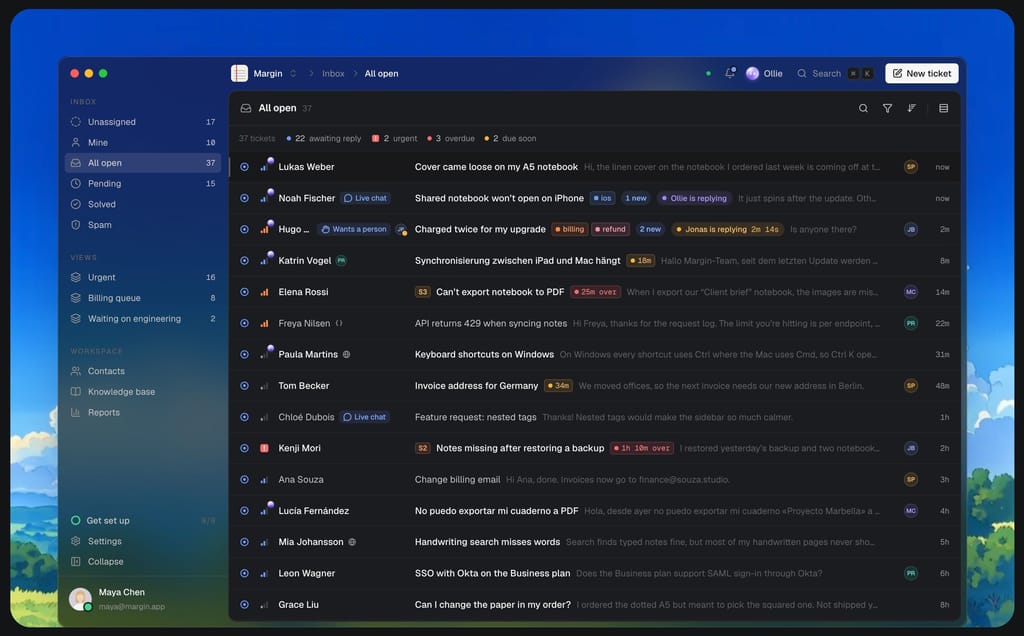Click the inbox tray icon next to the All open title
Viewport: 1024px width, 636px height.
click(246, 108)
